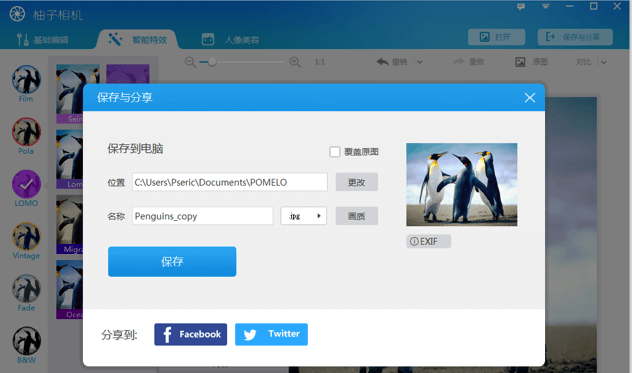Click the save location path field
The image size is (632, 373).
point(230,182)
